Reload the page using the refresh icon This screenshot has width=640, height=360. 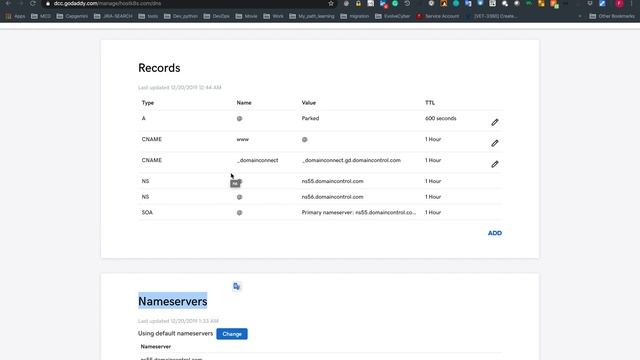pos(33,3)
